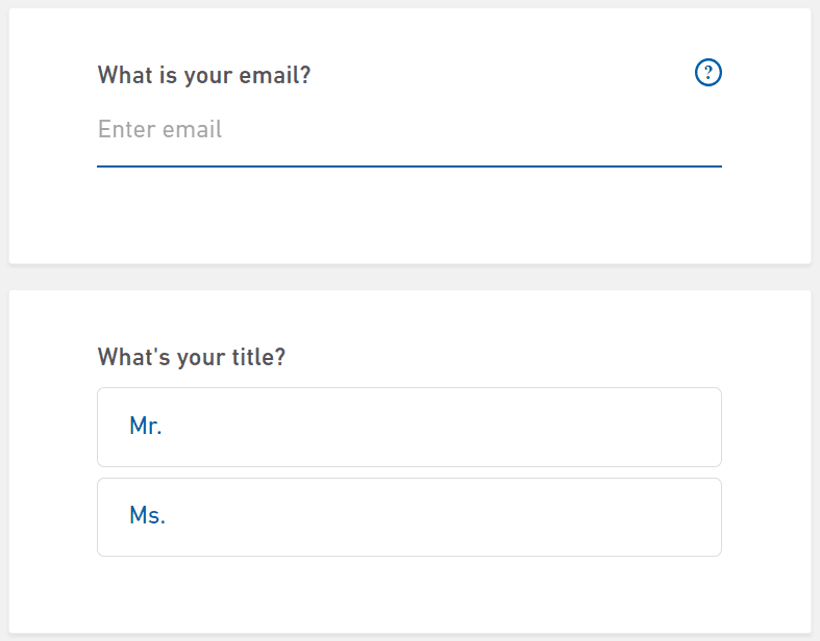Screen dimensions: 820x641
Task: Click into the Enter email field
Action: (x=408, y=130)
